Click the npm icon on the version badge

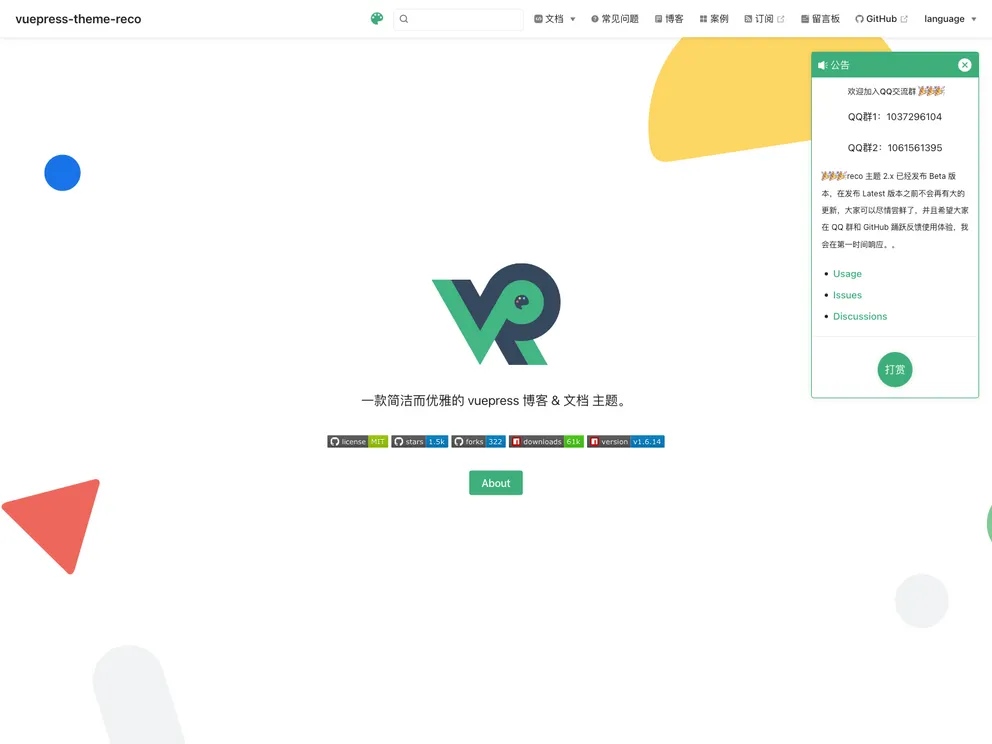[594, 441]
